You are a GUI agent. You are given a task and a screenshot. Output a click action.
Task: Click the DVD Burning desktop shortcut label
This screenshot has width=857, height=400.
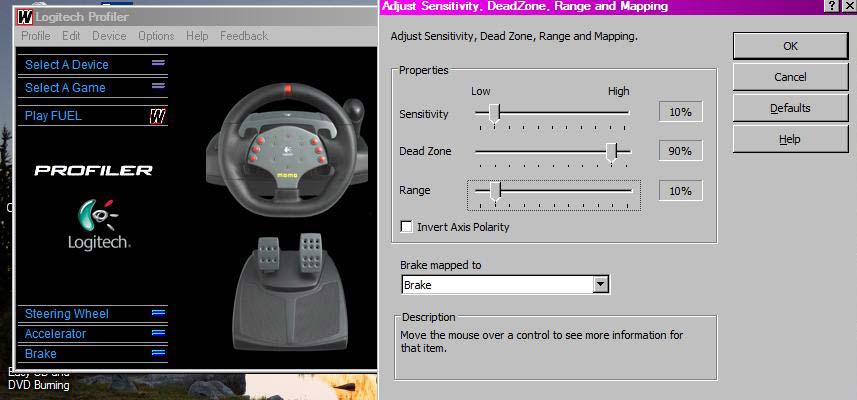pyautogui.click(x=39, y=385)
